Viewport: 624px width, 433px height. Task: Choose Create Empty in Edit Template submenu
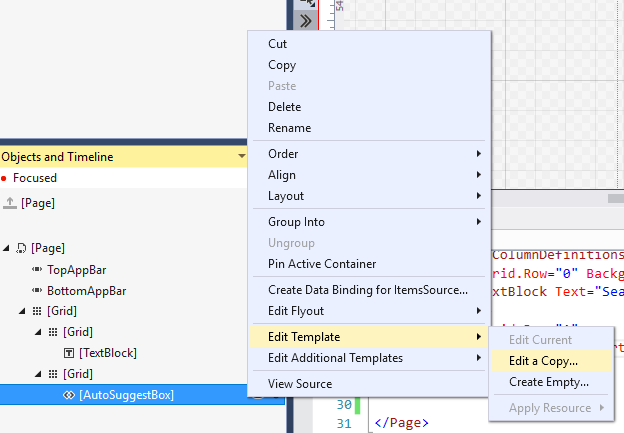(x=551, y=382)
